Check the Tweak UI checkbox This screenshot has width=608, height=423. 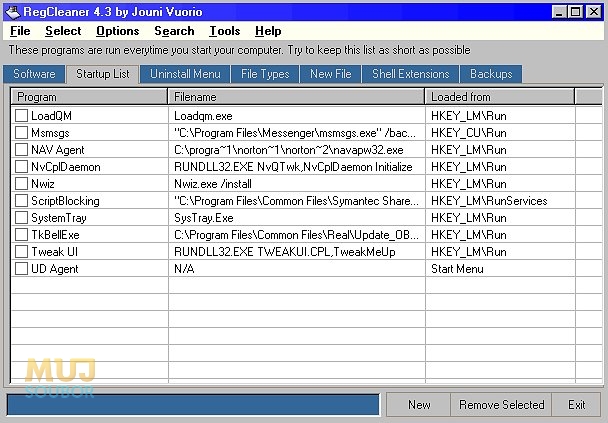click(21, 252)
